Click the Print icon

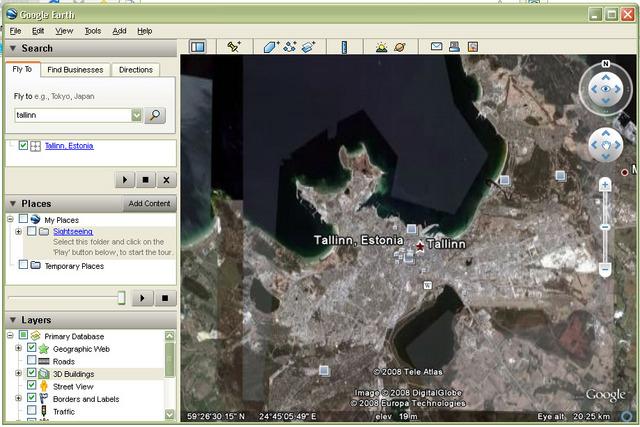click(454, 47)
